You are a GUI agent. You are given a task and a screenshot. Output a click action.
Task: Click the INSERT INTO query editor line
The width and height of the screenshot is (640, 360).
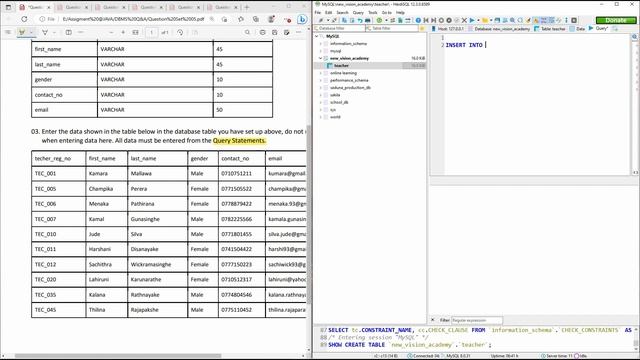coord(464,45)
